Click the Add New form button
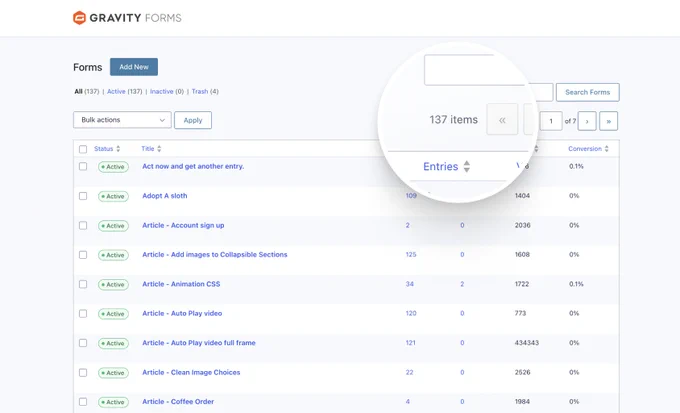Viewport: 680px width, 413px height. pyautogui.click(x=134, y=67)
